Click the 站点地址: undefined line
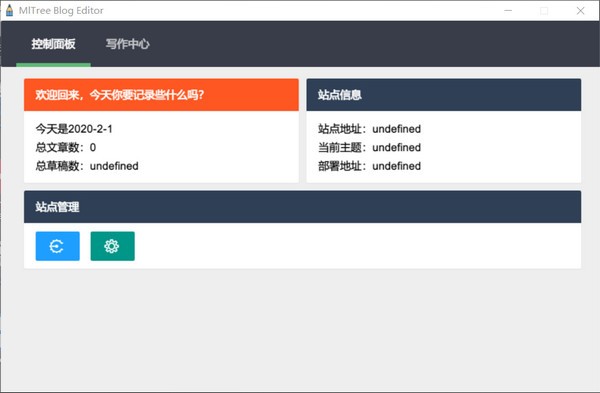Image resolution: width=600 pixels, height=393 pixels. click(369, 129)
